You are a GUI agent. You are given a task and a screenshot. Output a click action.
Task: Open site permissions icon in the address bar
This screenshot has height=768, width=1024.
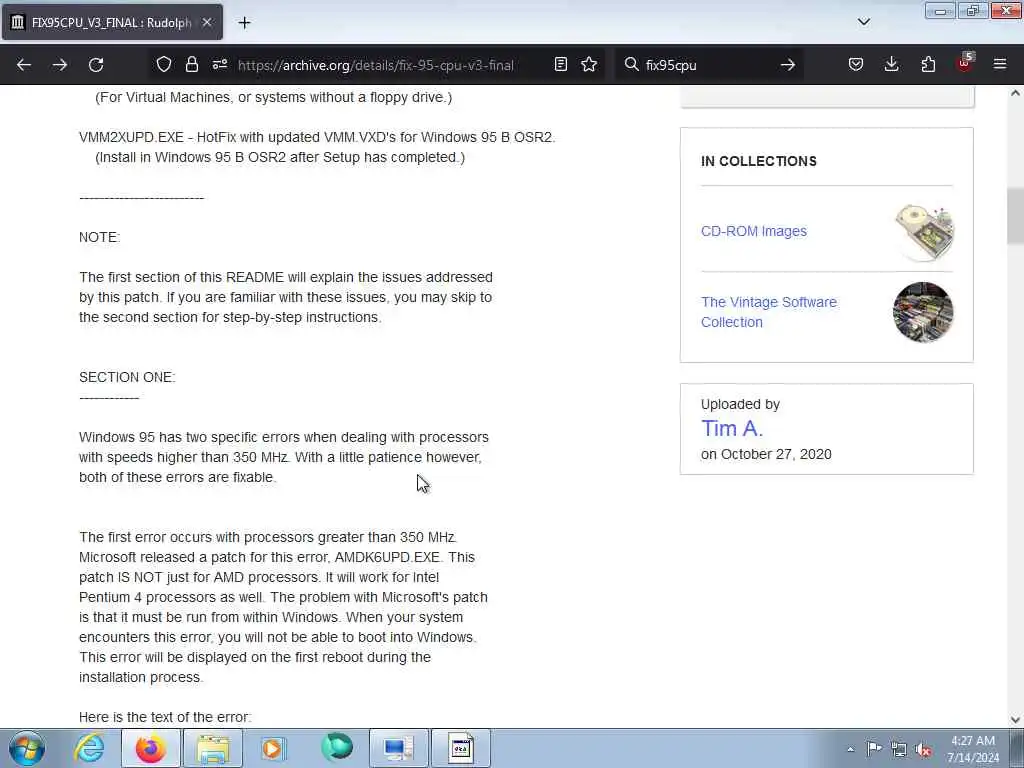[x=219, y=64]
